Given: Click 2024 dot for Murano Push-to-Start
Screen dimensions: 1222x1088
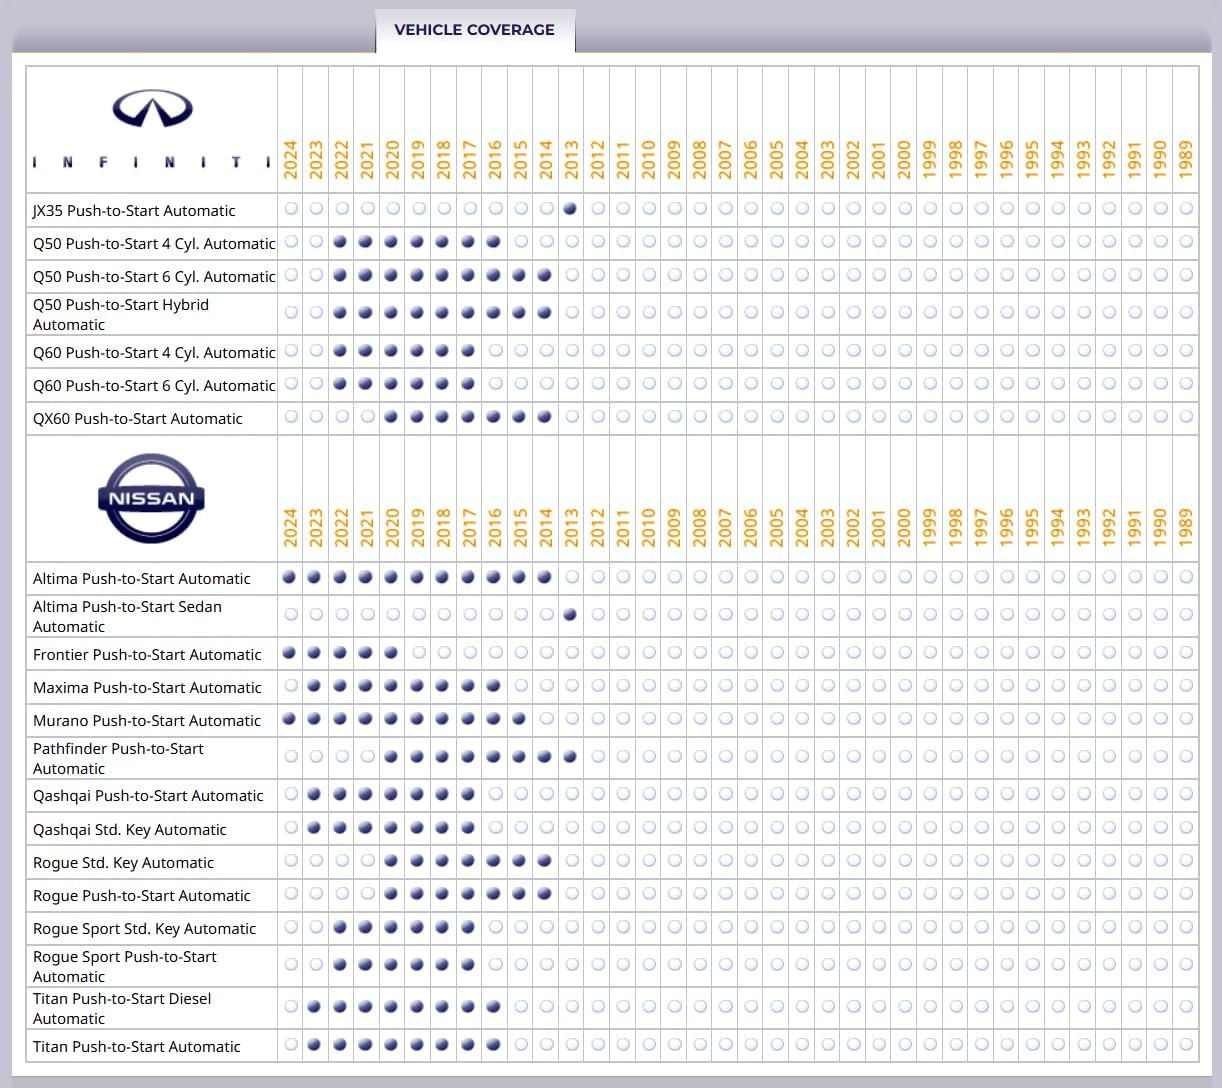Looking at the screenshot, I should pyautogui.click(x=290, y=719).
